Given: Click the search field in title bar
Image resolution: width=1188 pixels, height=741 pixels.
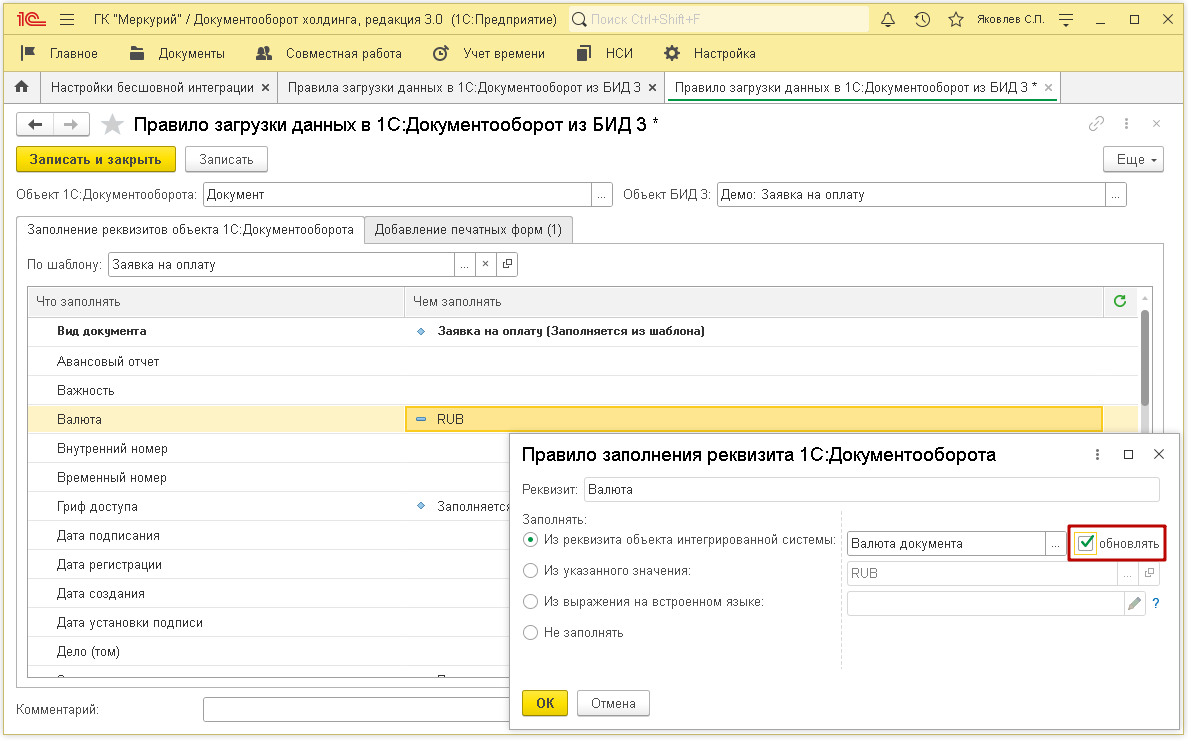Looking at the screenshot, I should 720,19.
